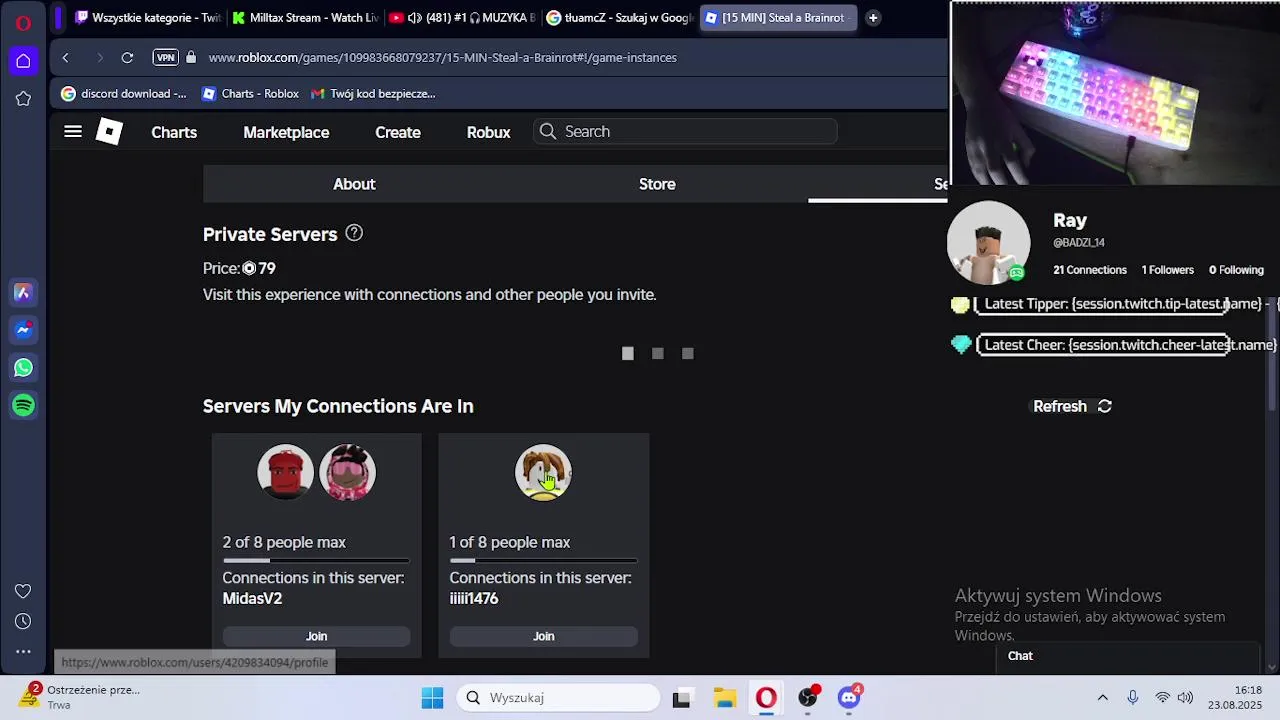Switch to the Wszystkie kategorie Twitch tab
The image size is (1280, 720).
click(x=148, y=17)
